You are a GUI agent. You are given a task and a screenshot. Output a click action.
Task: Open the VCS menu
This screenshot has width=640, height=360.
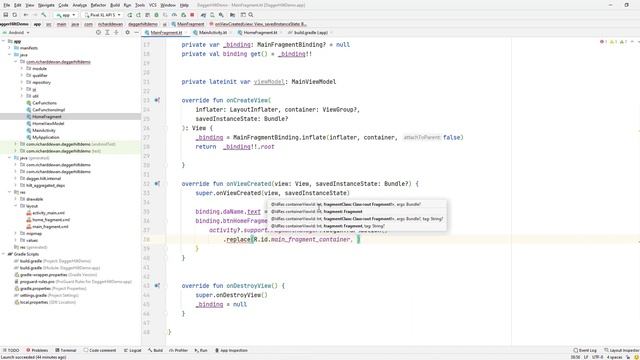coord(153,5)
